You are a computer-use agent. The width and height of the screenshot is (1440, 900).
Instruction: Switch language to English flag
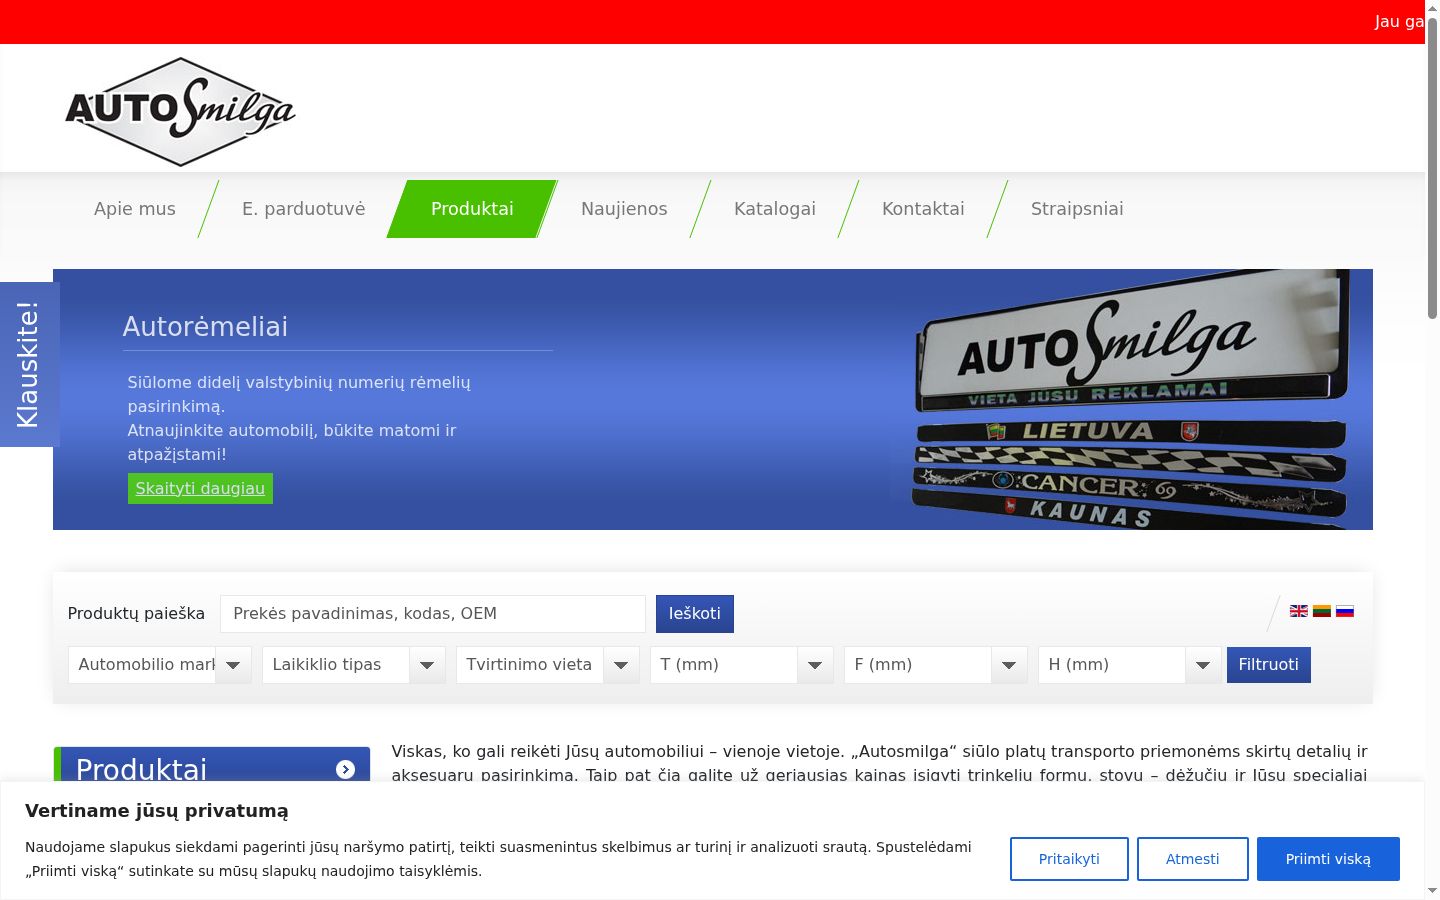[1299, 611]
